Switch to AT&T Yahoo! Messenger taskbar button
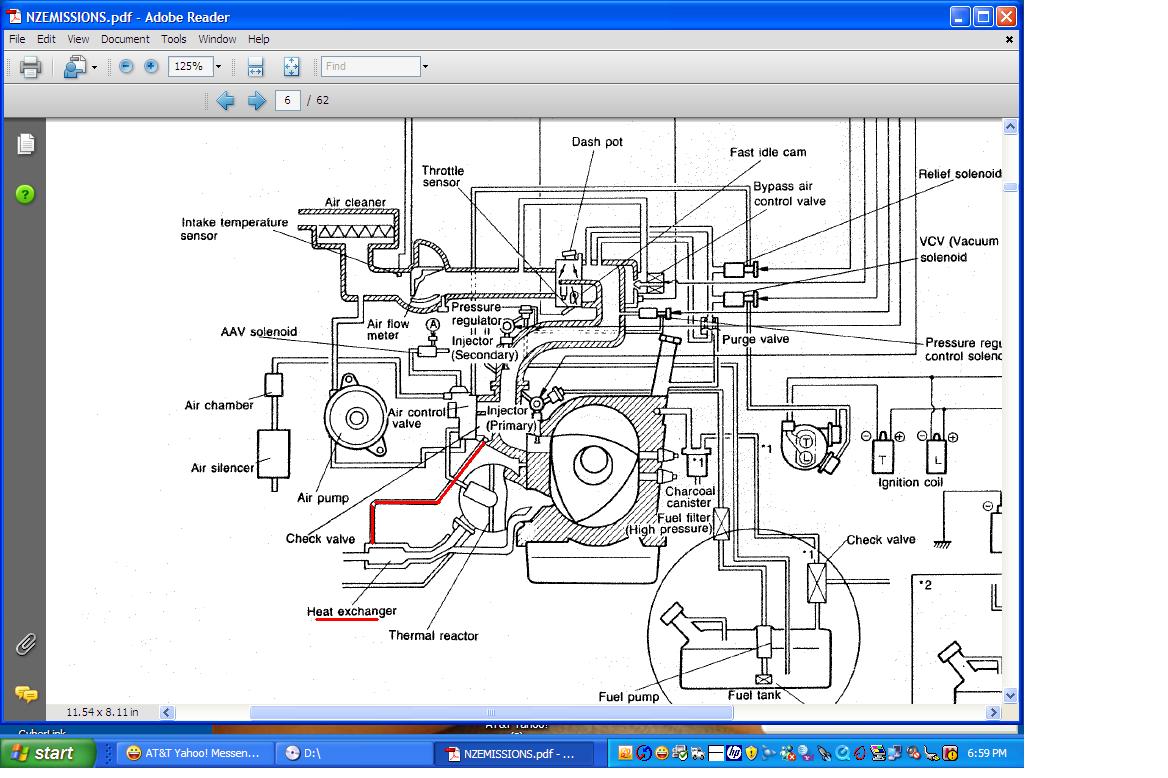Screen dimensions: 1168x778 [194, 753]
